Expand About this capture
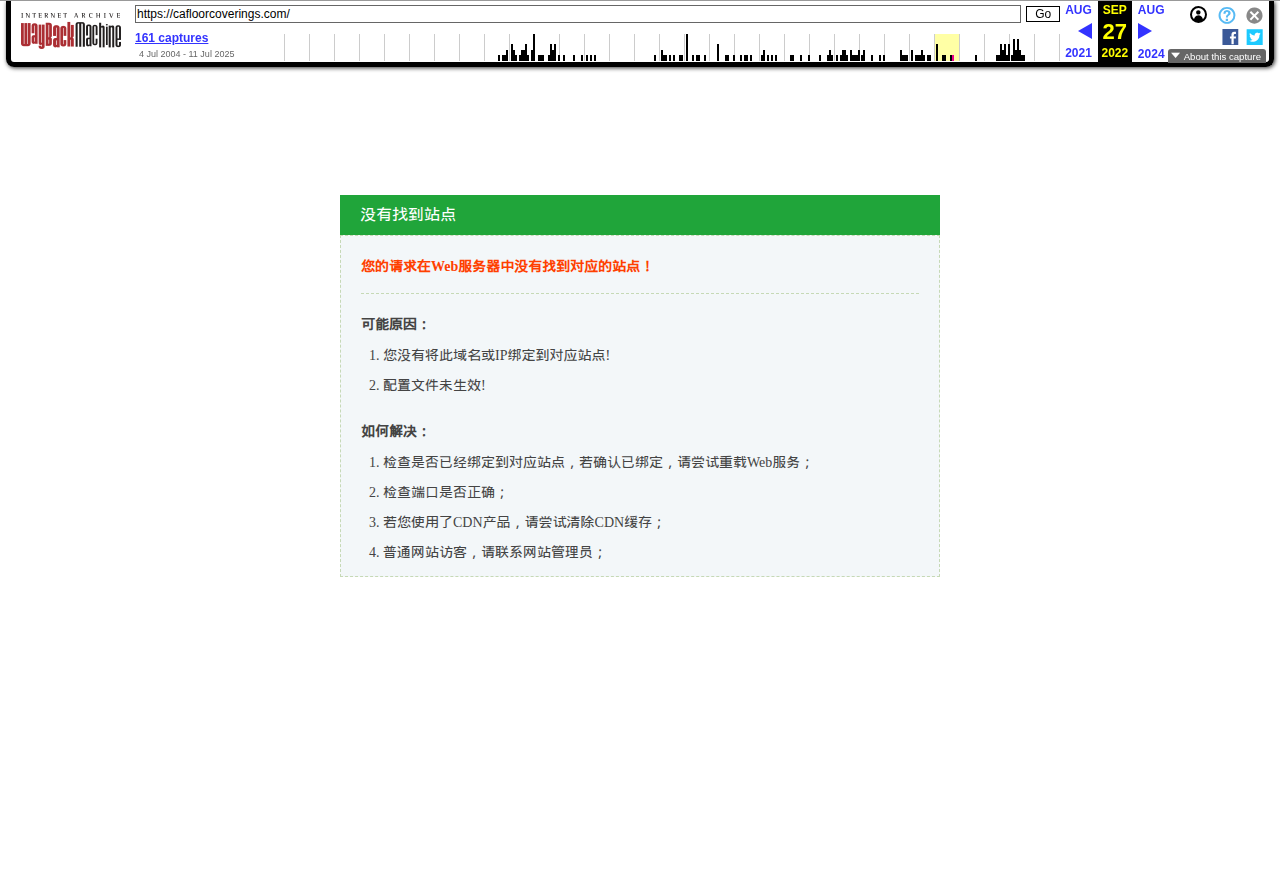The width and height of the screenshot is (1280, 885). (1216, 56)
